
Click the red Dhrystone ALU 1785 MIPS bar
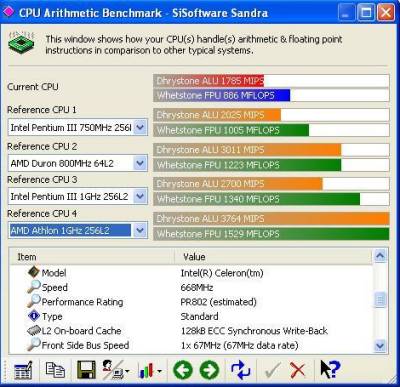(209, 81)
